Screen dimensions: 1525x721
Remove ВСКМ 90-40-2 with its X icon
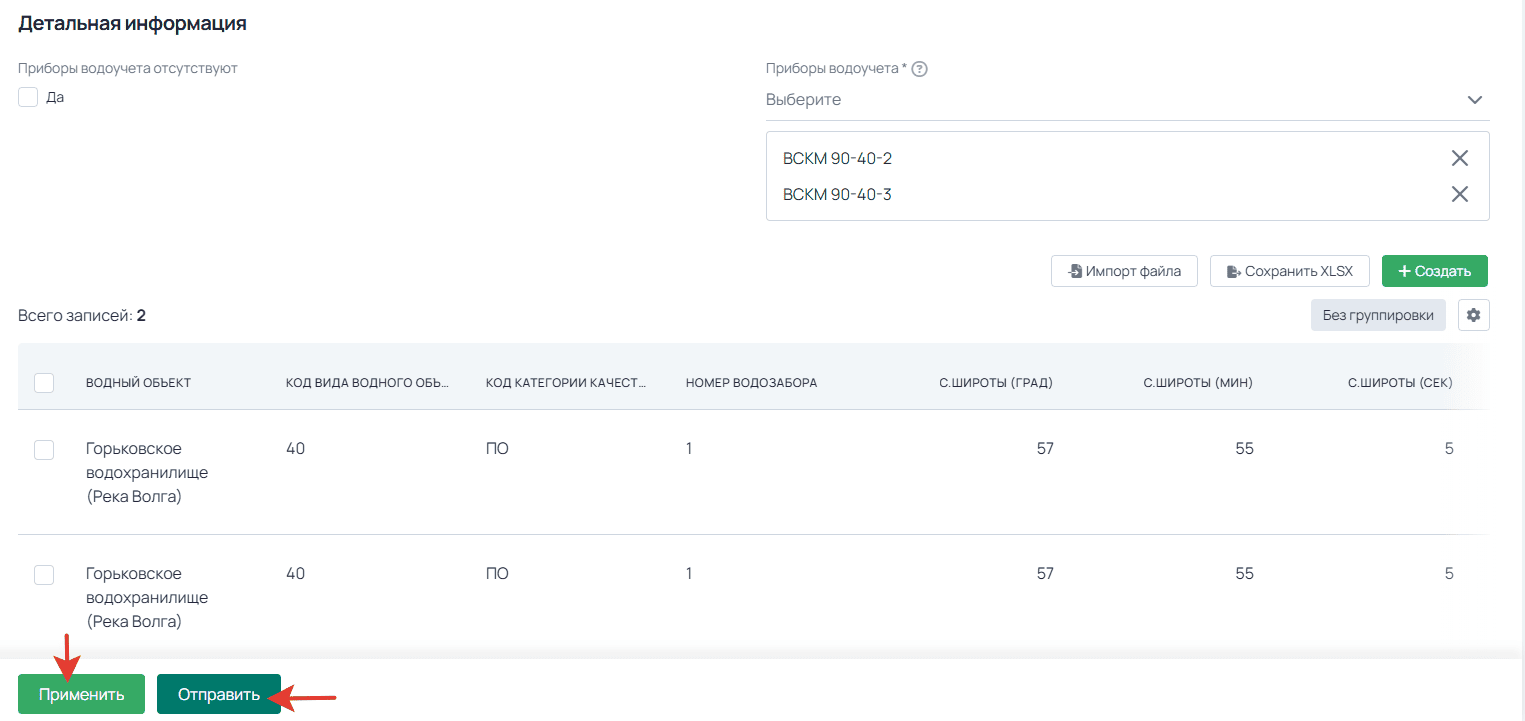(1459, 158)
